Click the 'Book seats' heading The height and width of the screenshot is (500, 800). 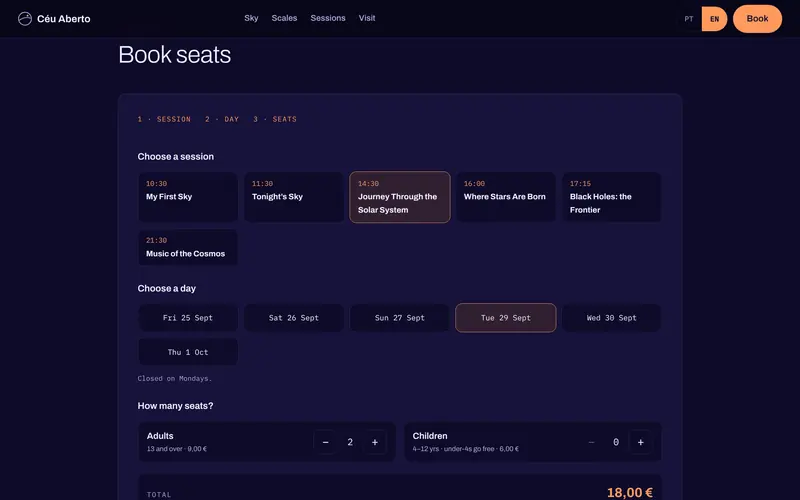pyautogui.click(x=174, y=55)
